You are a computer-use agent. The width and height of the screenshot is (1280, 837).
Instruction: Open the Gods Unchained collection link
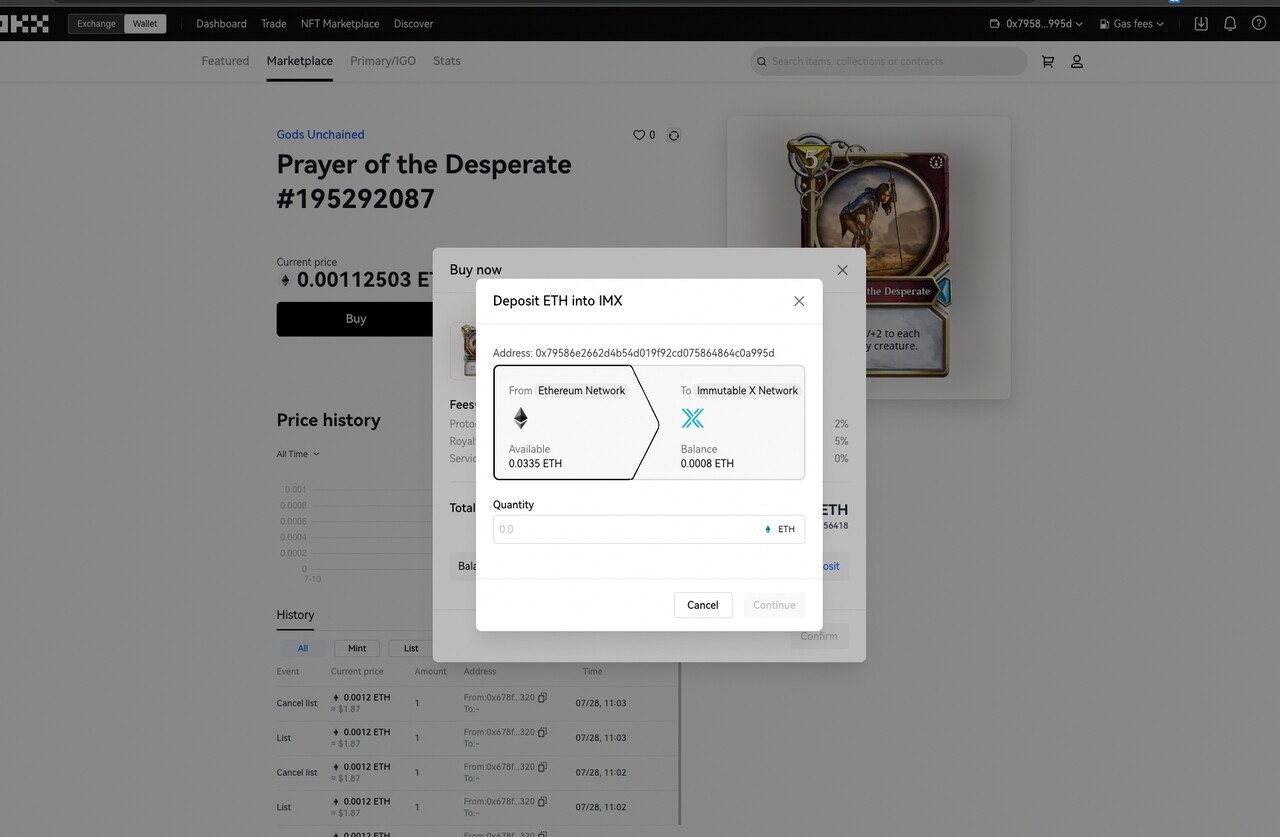(320, 135)
